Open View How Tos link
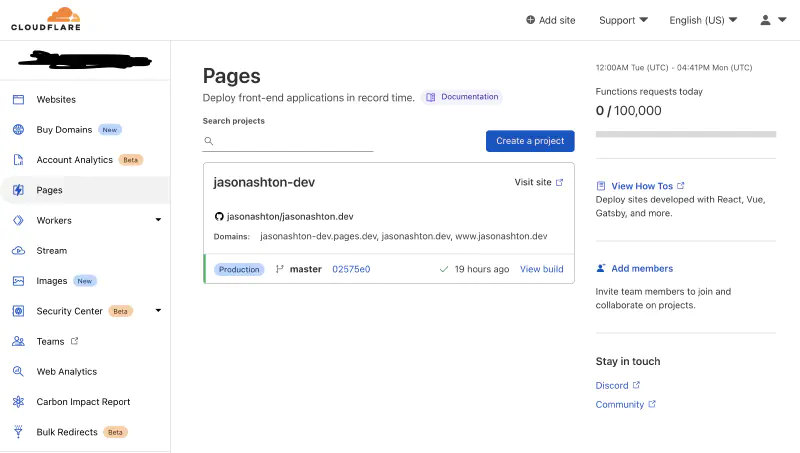Screen dimensions: 800x453 (x=642, y=186)
